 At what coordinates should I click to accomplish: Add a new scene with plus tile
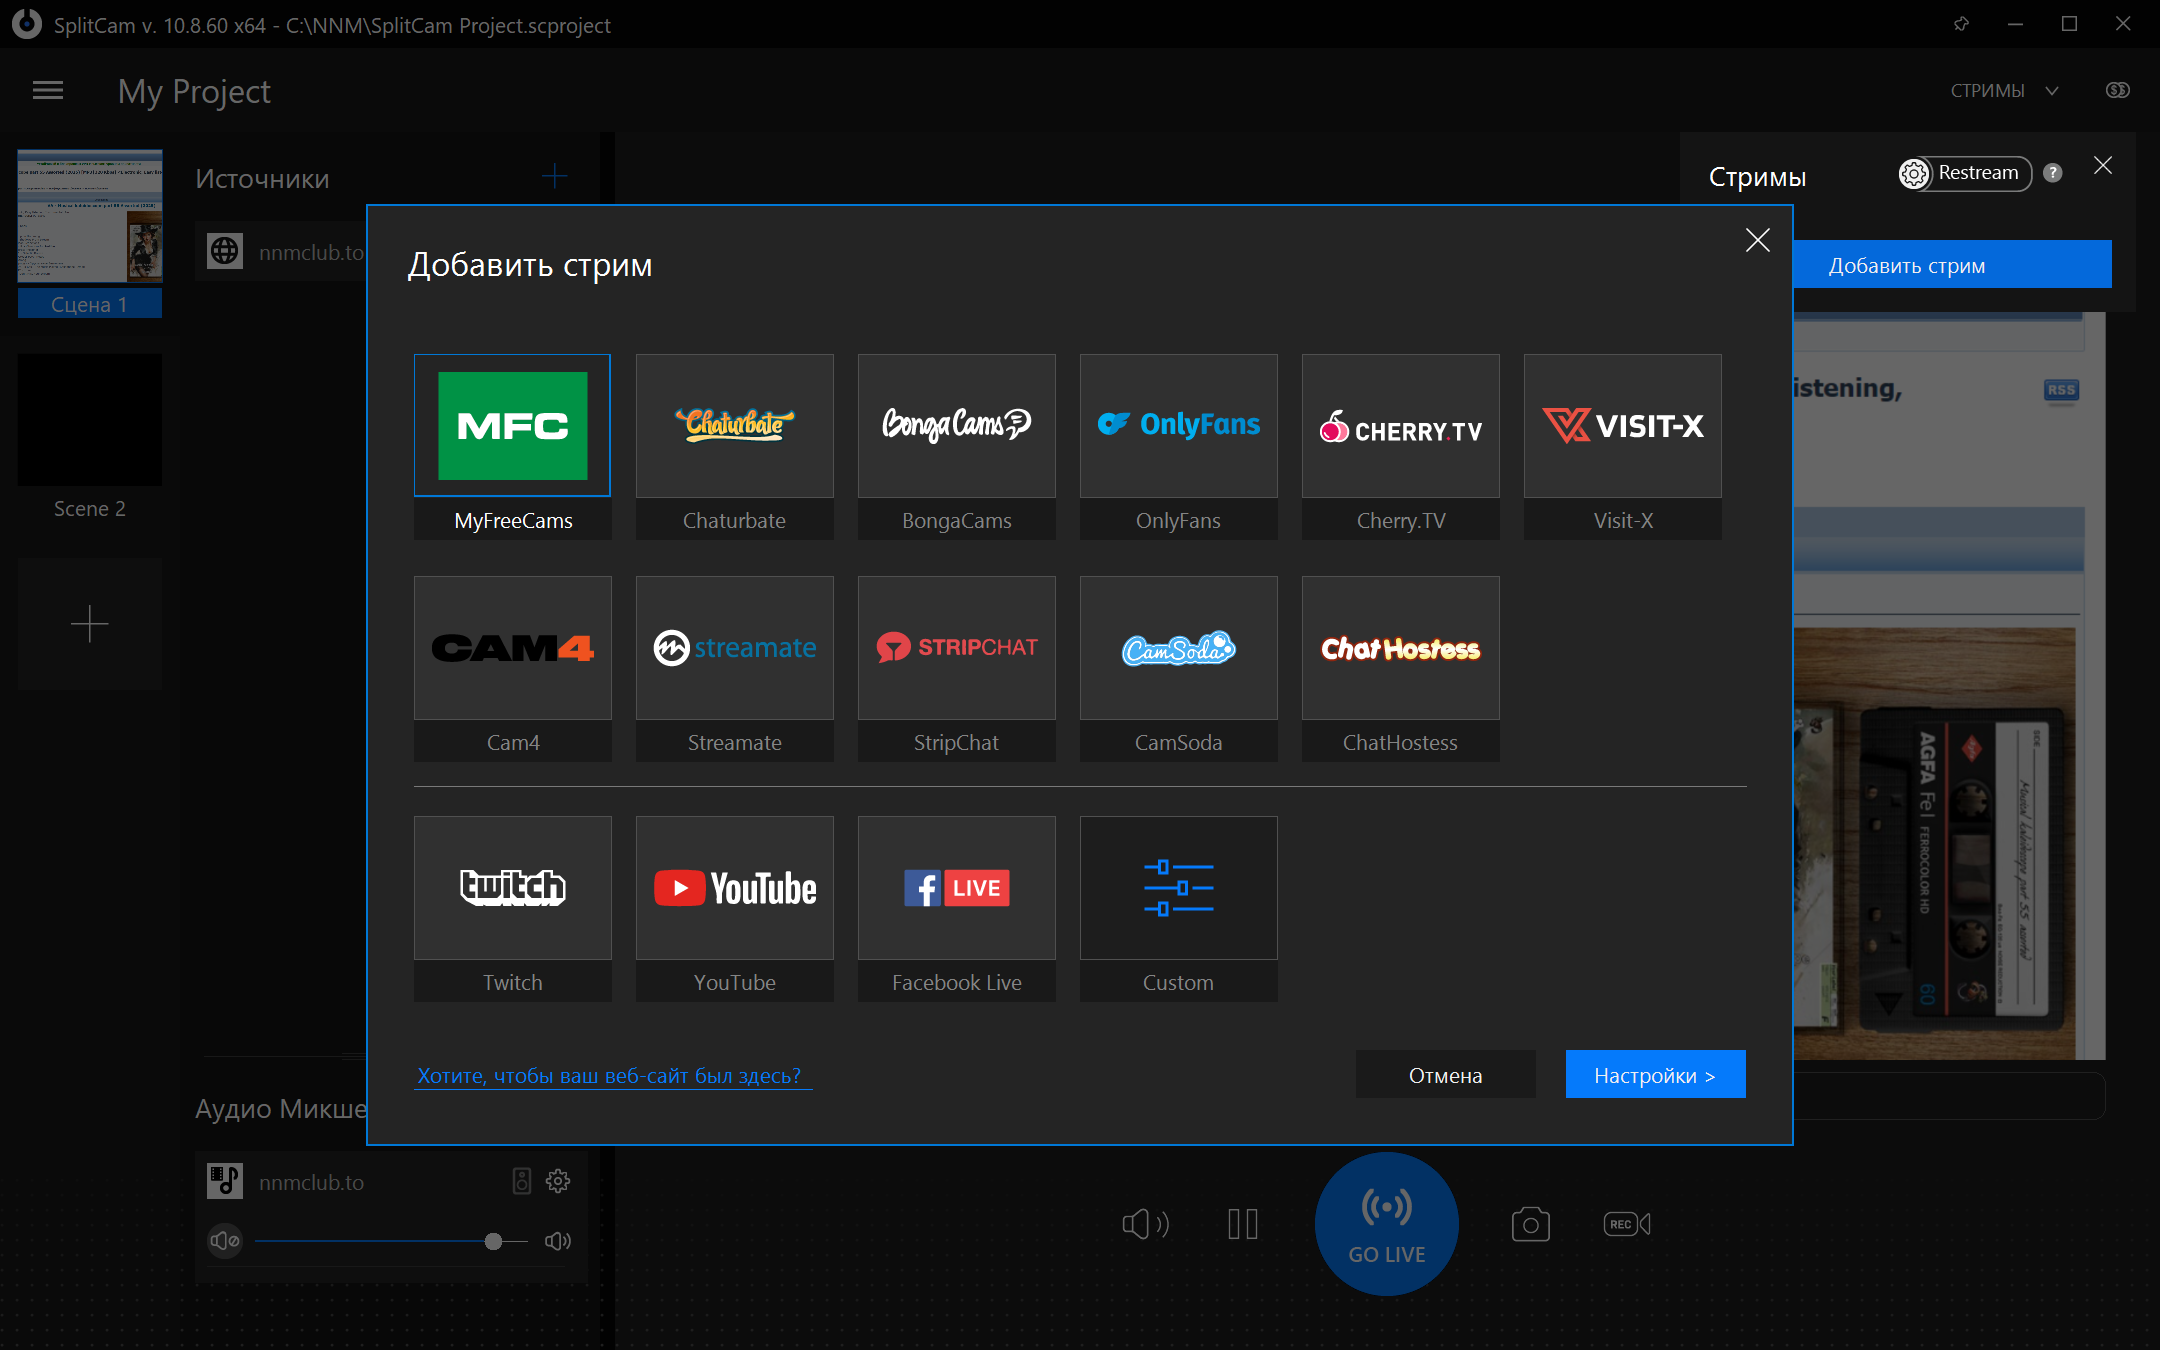pyautogui.click(x=89, y=624)
